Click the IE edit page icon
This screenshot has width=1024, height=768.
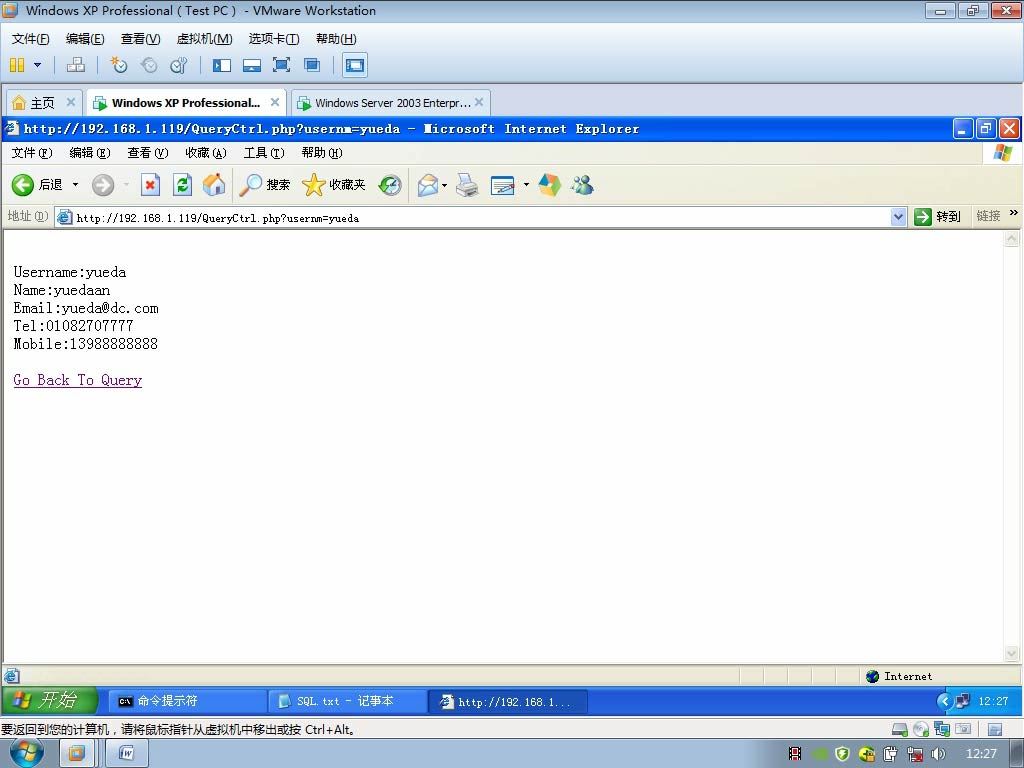[502, 185]
